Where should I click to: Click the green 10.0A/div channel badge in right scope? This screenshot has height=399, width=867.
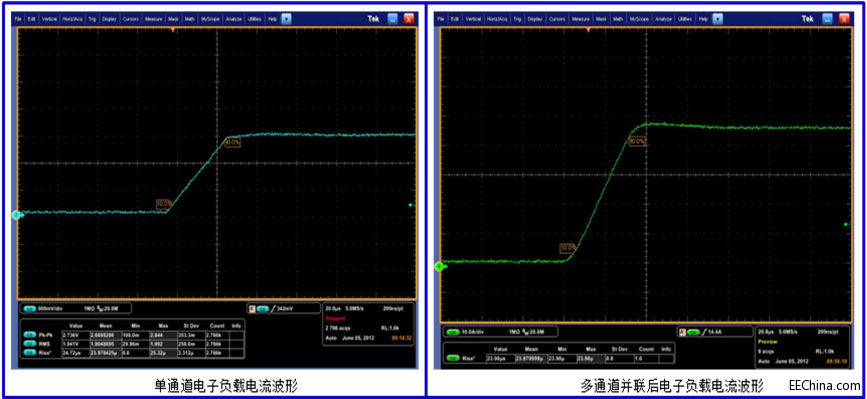point(453,332)
